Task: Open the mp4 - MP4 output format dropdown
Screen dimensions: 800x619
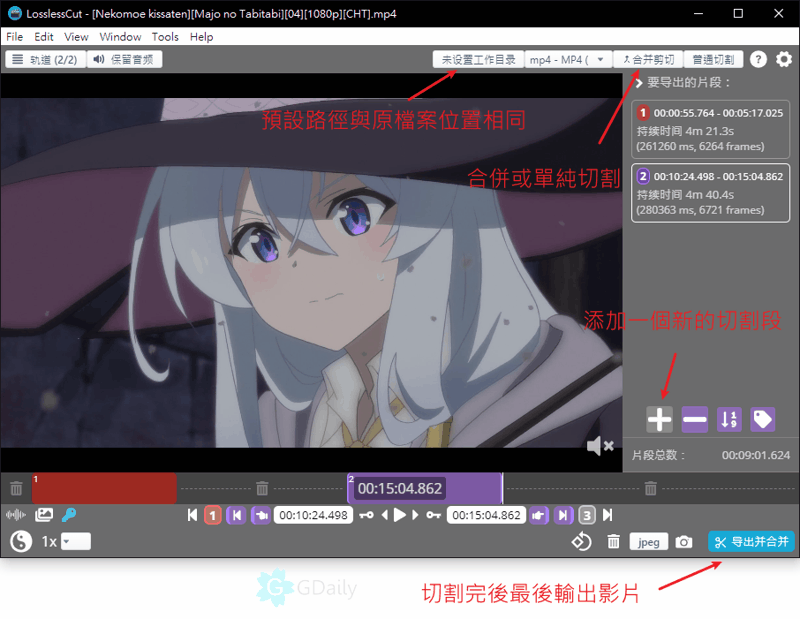Action: click(x=568, y=60)
